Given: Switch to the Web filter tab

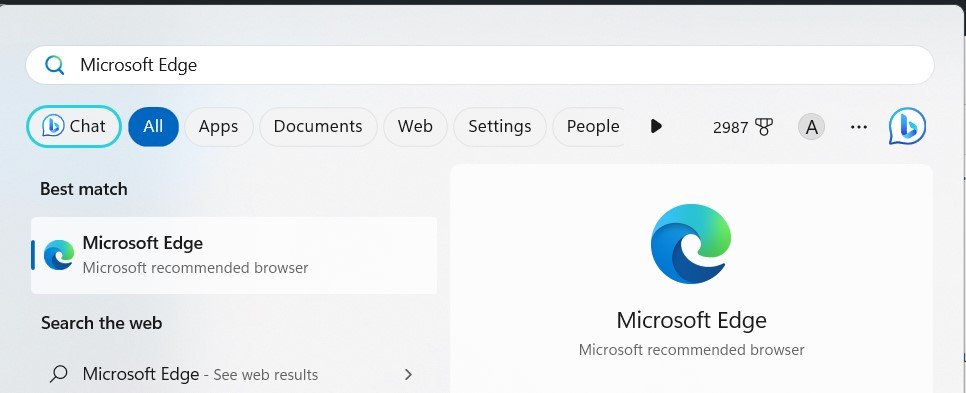Looking at the screenshot, I should point(415,126).
